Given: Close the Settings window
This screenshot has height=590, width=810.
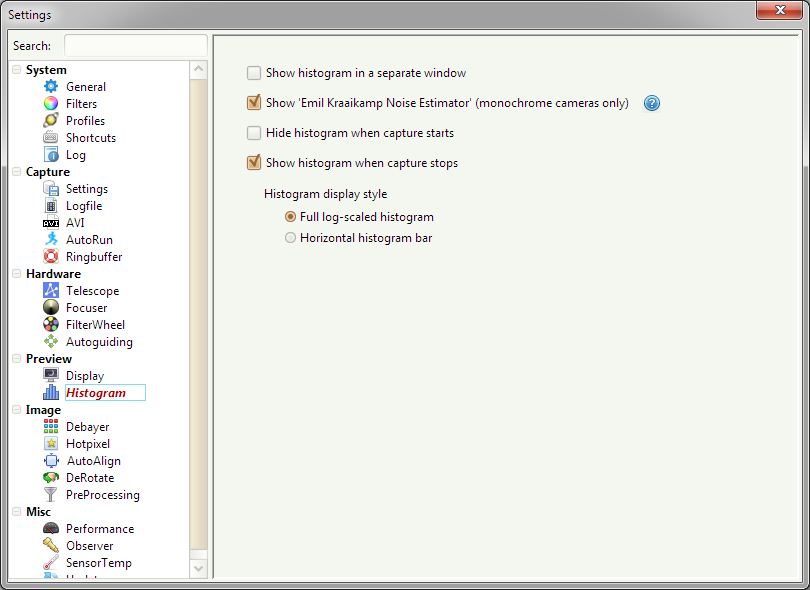Looking at the screenshot, I should [x=780, y=10].
